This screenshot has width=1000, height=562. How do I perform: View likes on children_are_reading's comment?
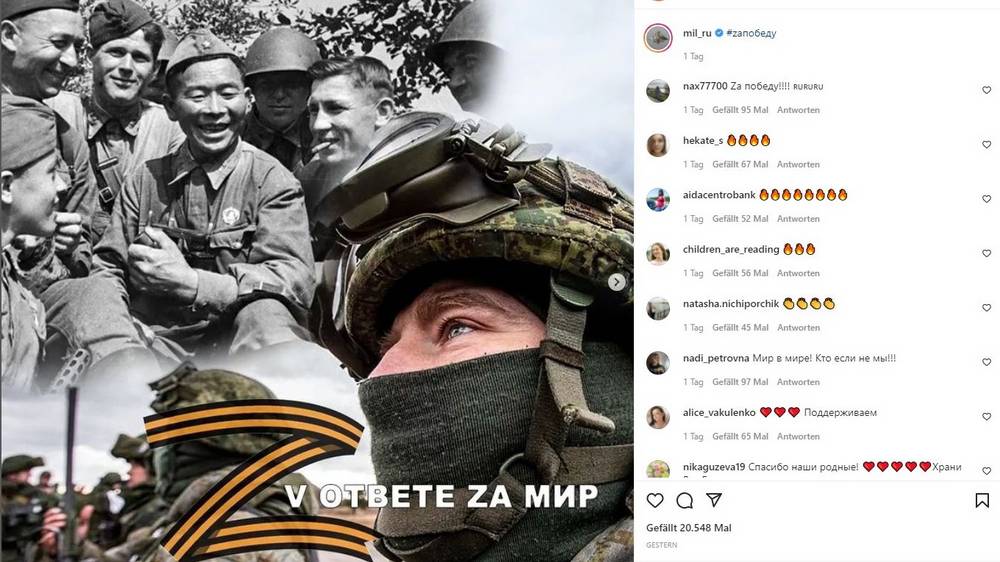tap(740, 273)
